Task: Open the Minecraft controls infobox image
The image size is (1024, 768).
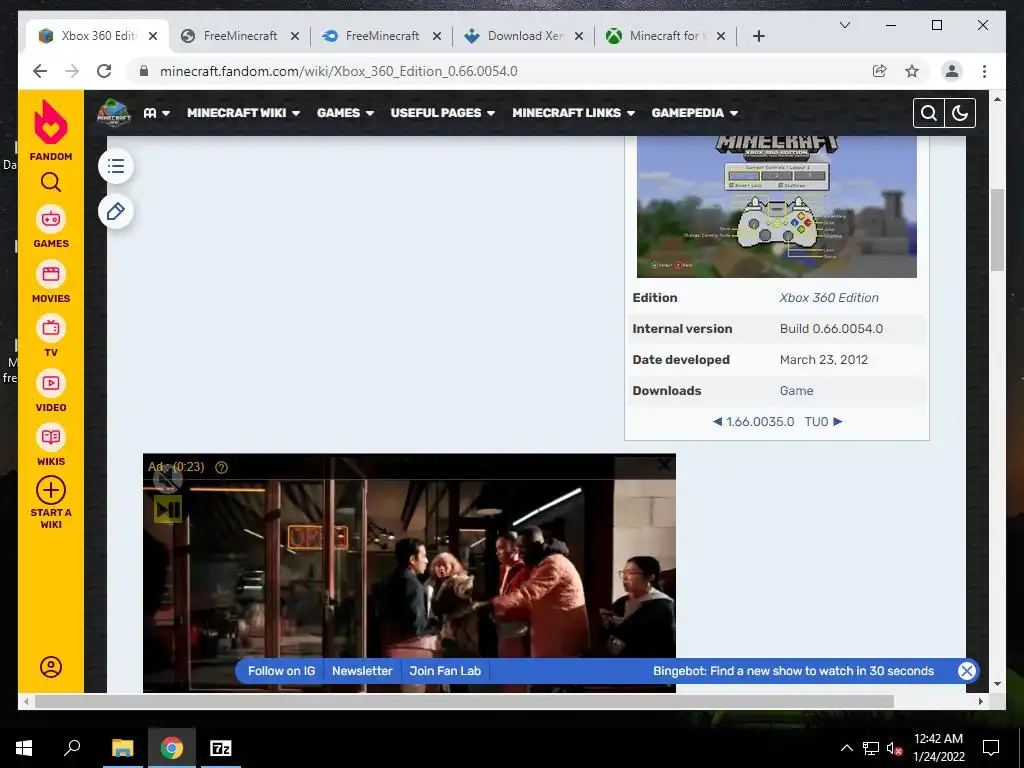Action: point(776,206)
